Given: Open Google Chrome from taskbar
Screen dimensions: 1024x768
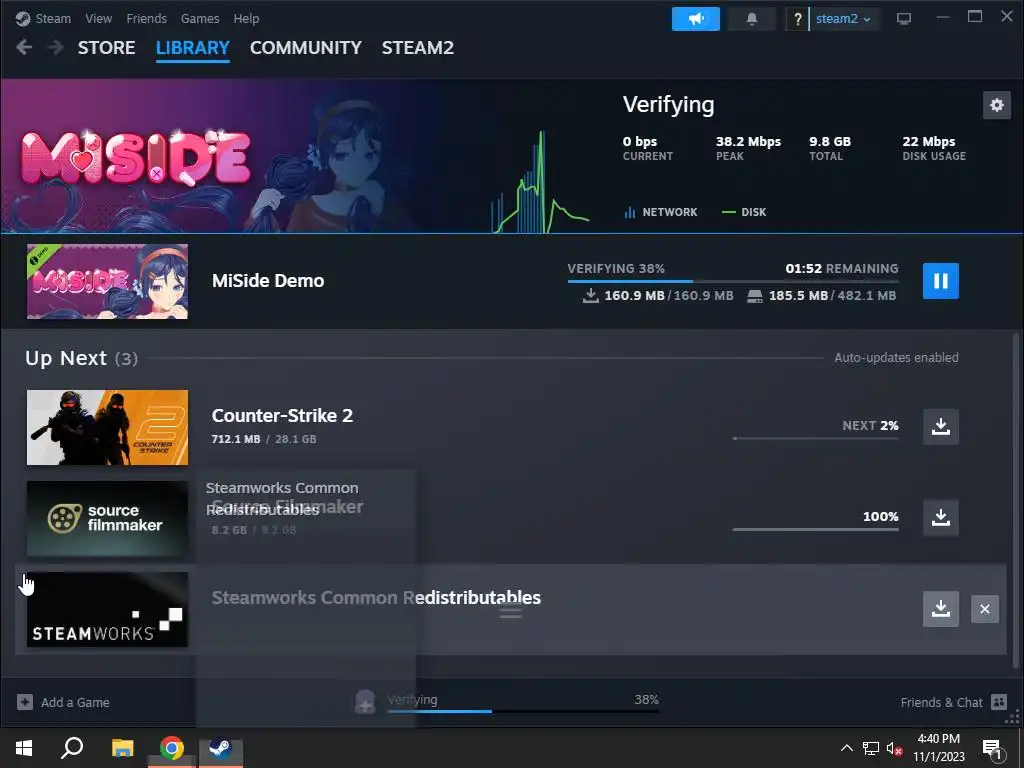Looking at the screenshot, I should pos(172,748).
